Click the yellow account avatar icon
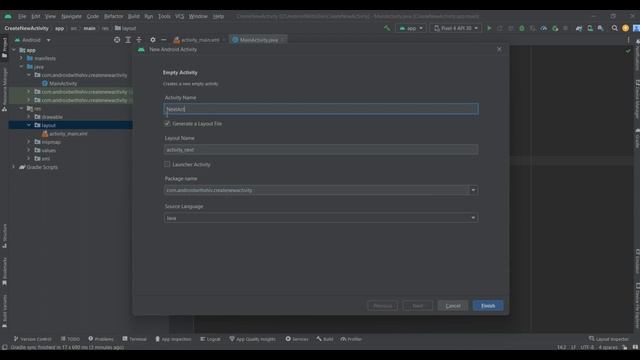Image resolution: width=640 pixels, height=360 pixels. coord(625,28)
